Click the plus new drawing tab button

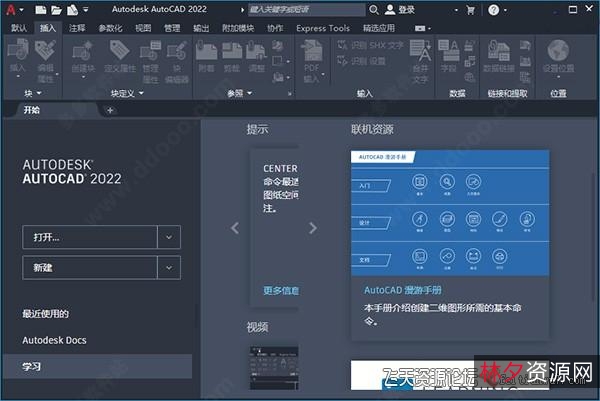110,110
